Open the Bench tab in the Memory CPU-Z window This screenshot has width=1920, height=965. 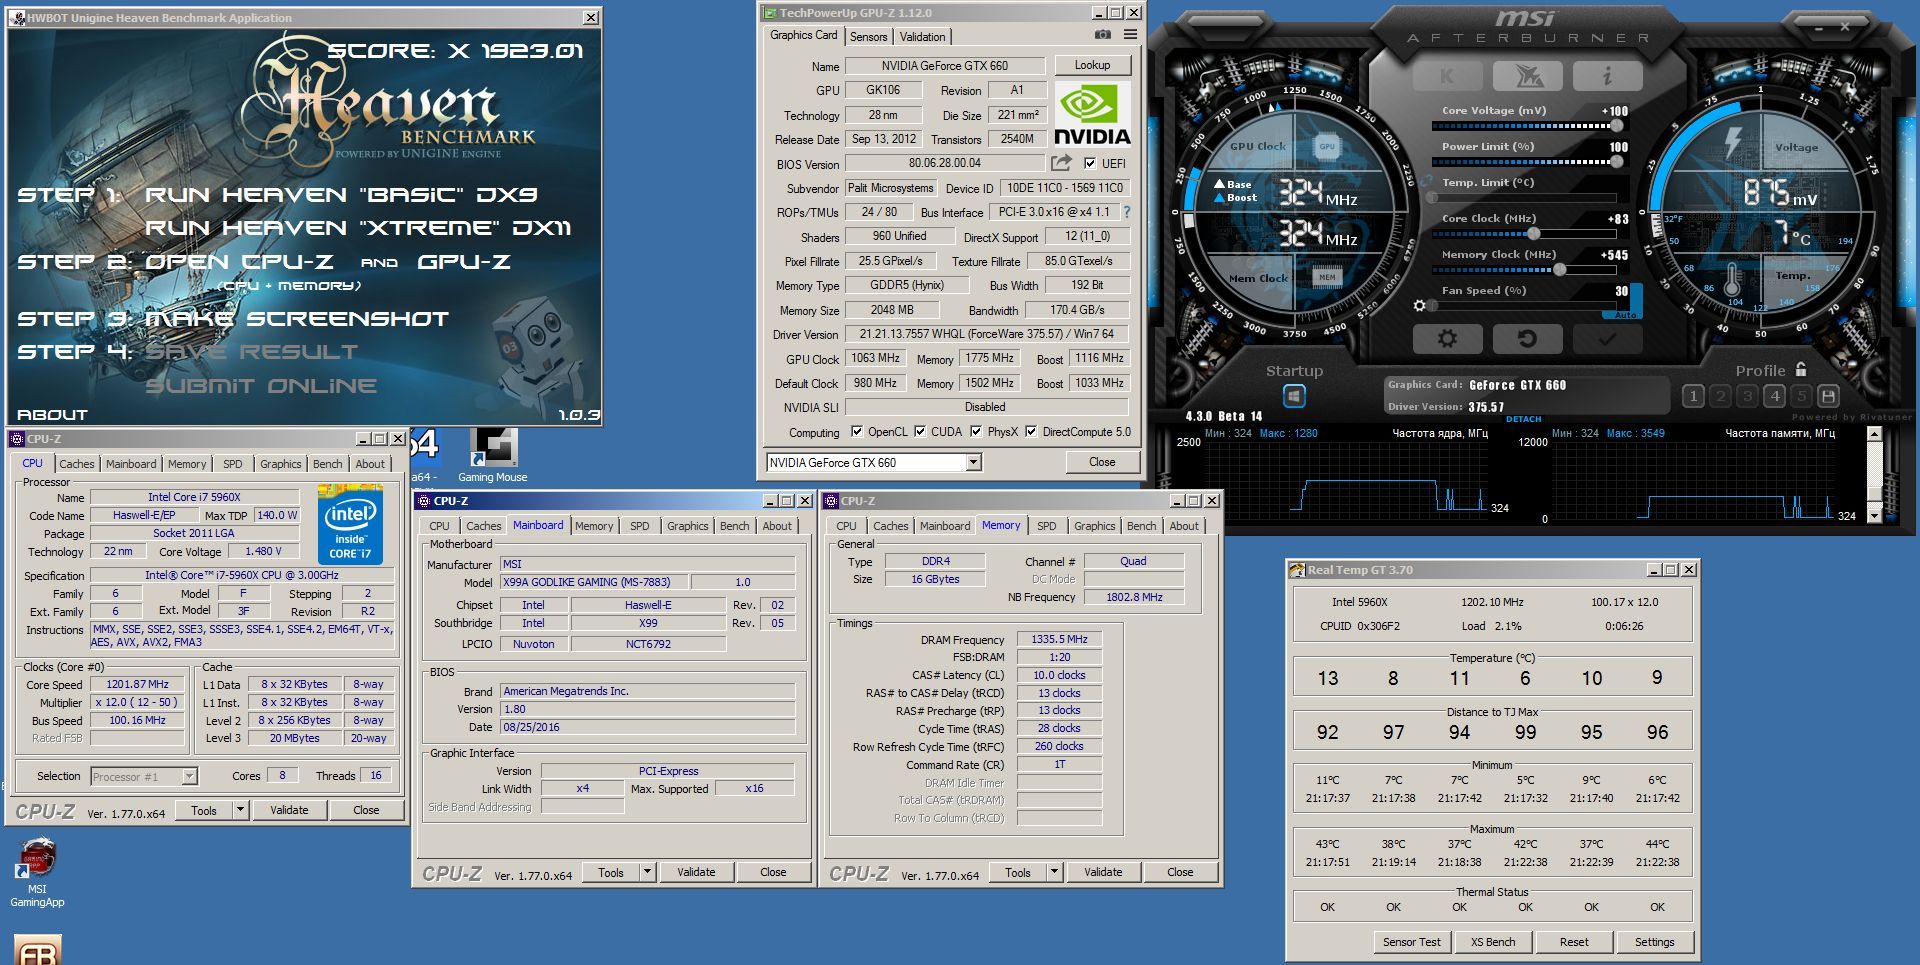pos(1141,526)
